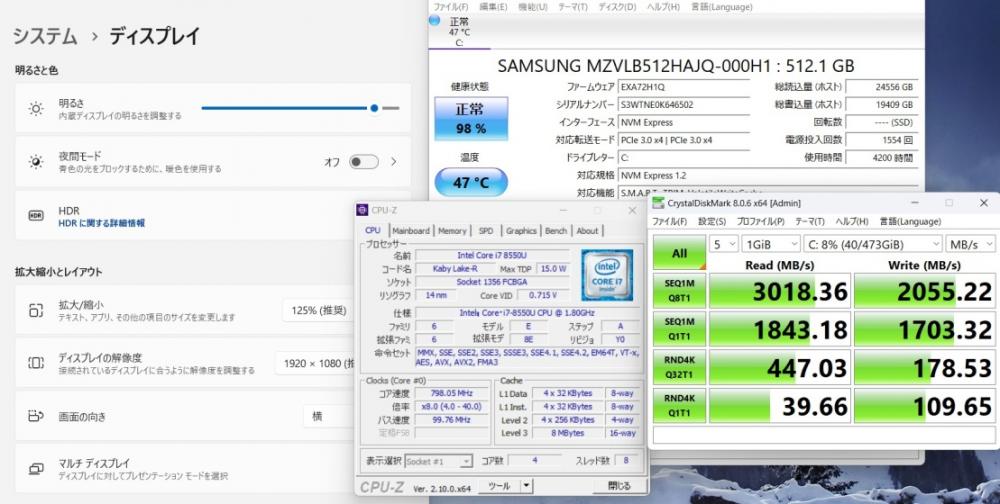
Task: Click health status 正常 98 % button
Action: pos(471,119)
